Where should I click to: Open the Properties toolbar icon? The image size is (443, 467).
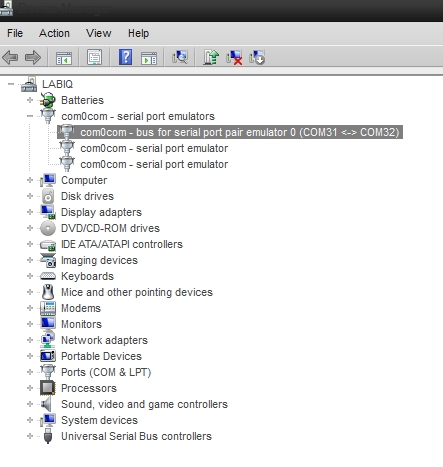click(95, 57)
